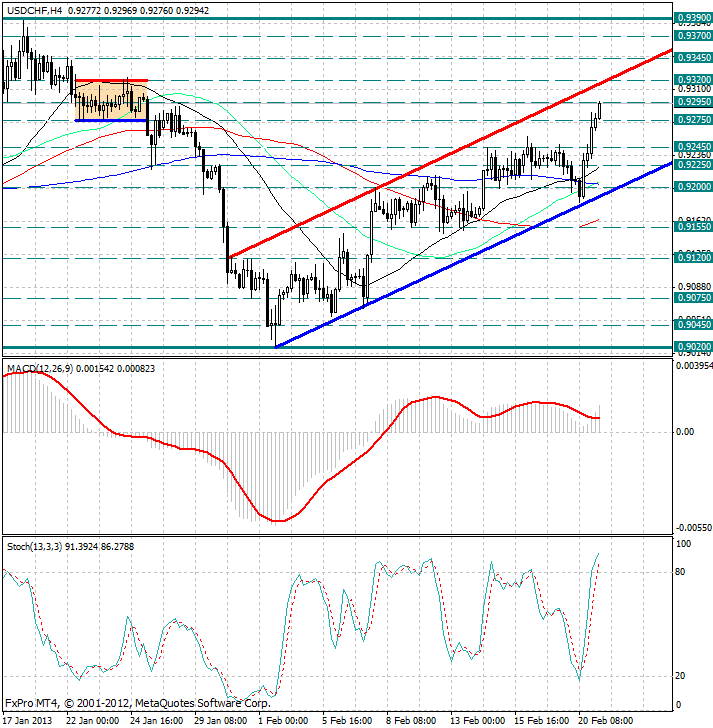
Task: Click the 100 level on Stochastic scale
Action: (684, 544)
